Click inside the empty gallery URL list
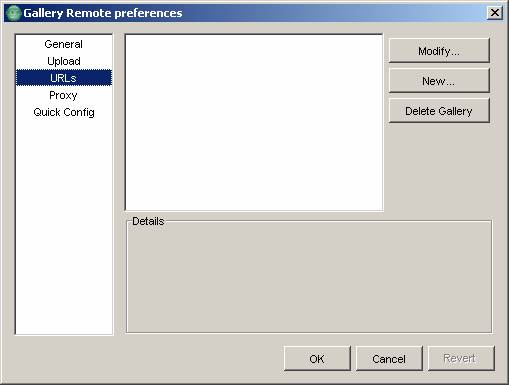 click(x=254, y=122)
